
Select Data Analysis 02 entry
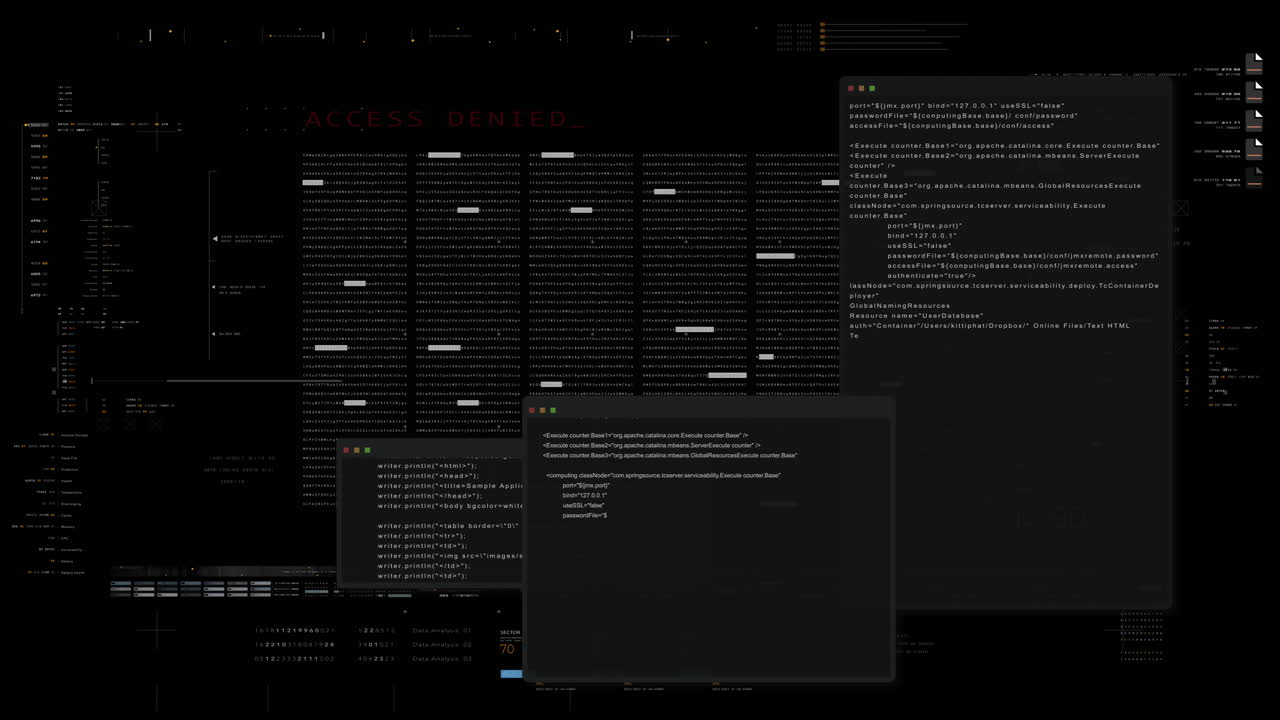(441, 645)
